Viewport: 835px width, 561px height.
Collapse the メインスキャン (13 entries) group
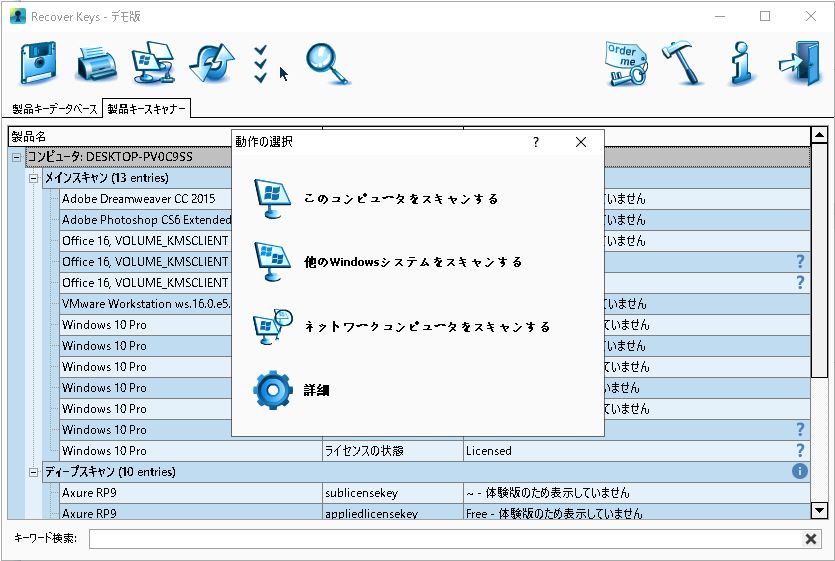click(34, 178)
